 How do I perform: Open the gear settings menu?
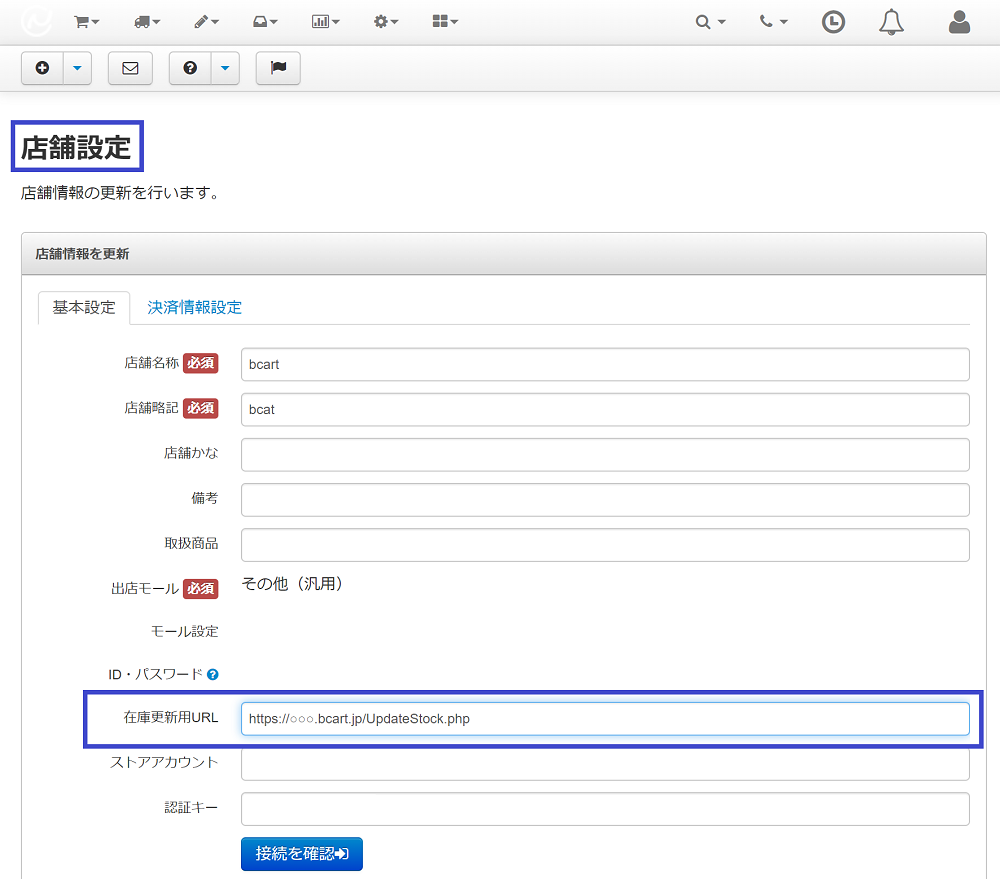pyautogui.click(x=385, y=22)
